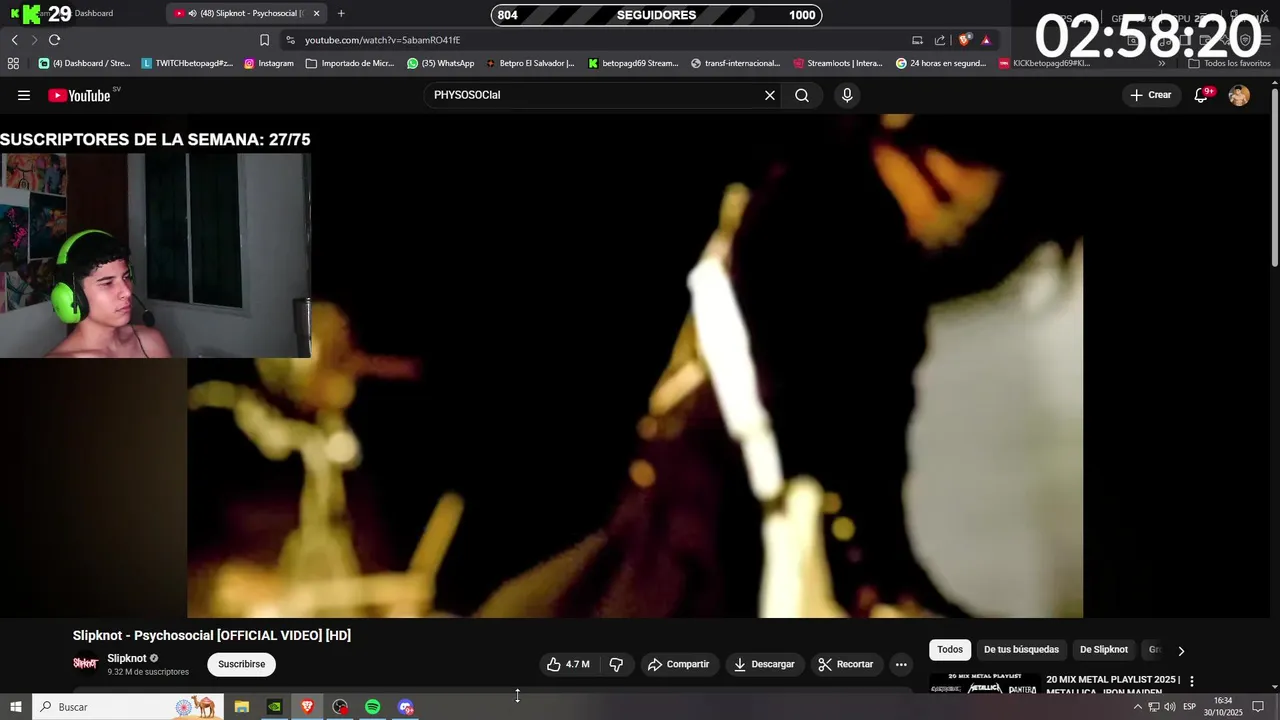Open the transf-internacional bookmark
This screenshot has width=1280, height=720.
coord(735,63)
